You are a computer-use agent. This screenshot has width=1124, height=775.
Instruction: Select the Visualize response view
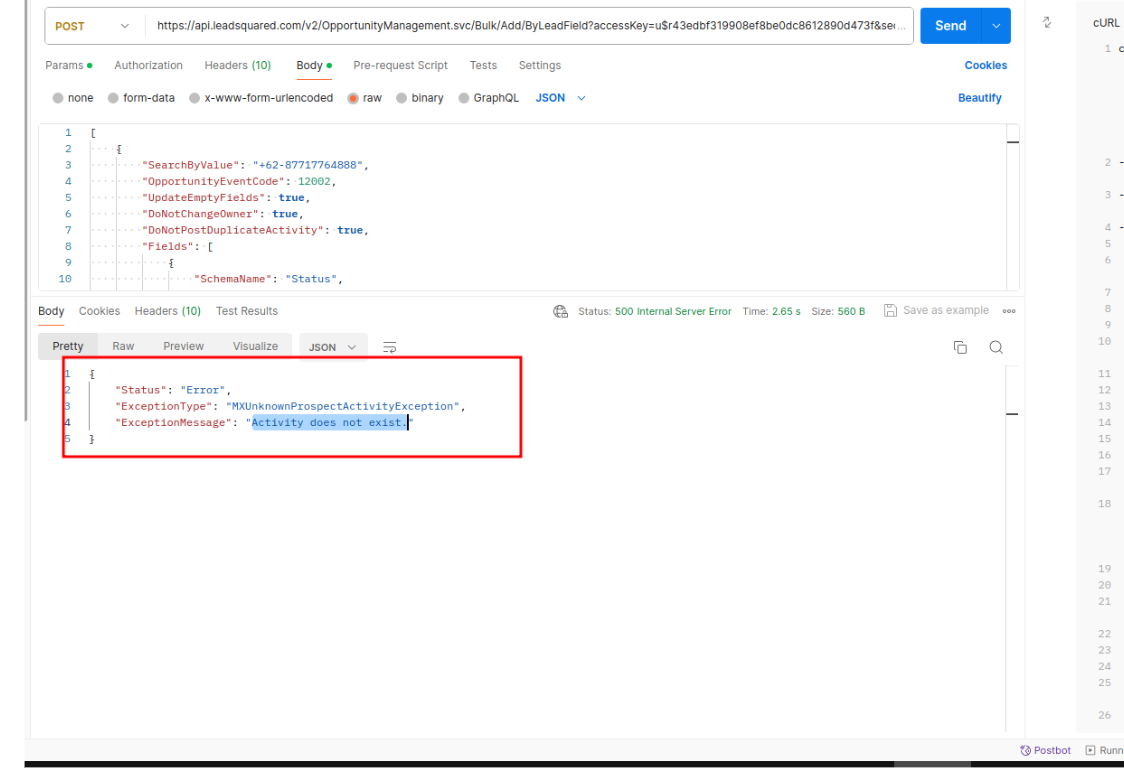pyautogui.click(x=255, y=346)
